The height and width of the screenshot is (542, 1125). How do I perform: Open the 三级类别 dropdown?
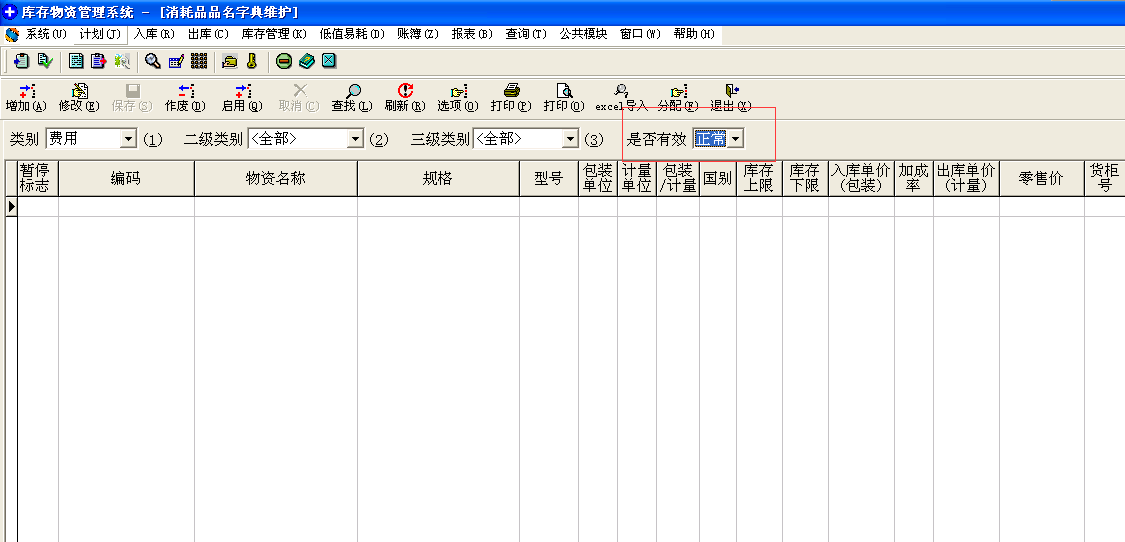pyautogui.click(x=570, y=139)
